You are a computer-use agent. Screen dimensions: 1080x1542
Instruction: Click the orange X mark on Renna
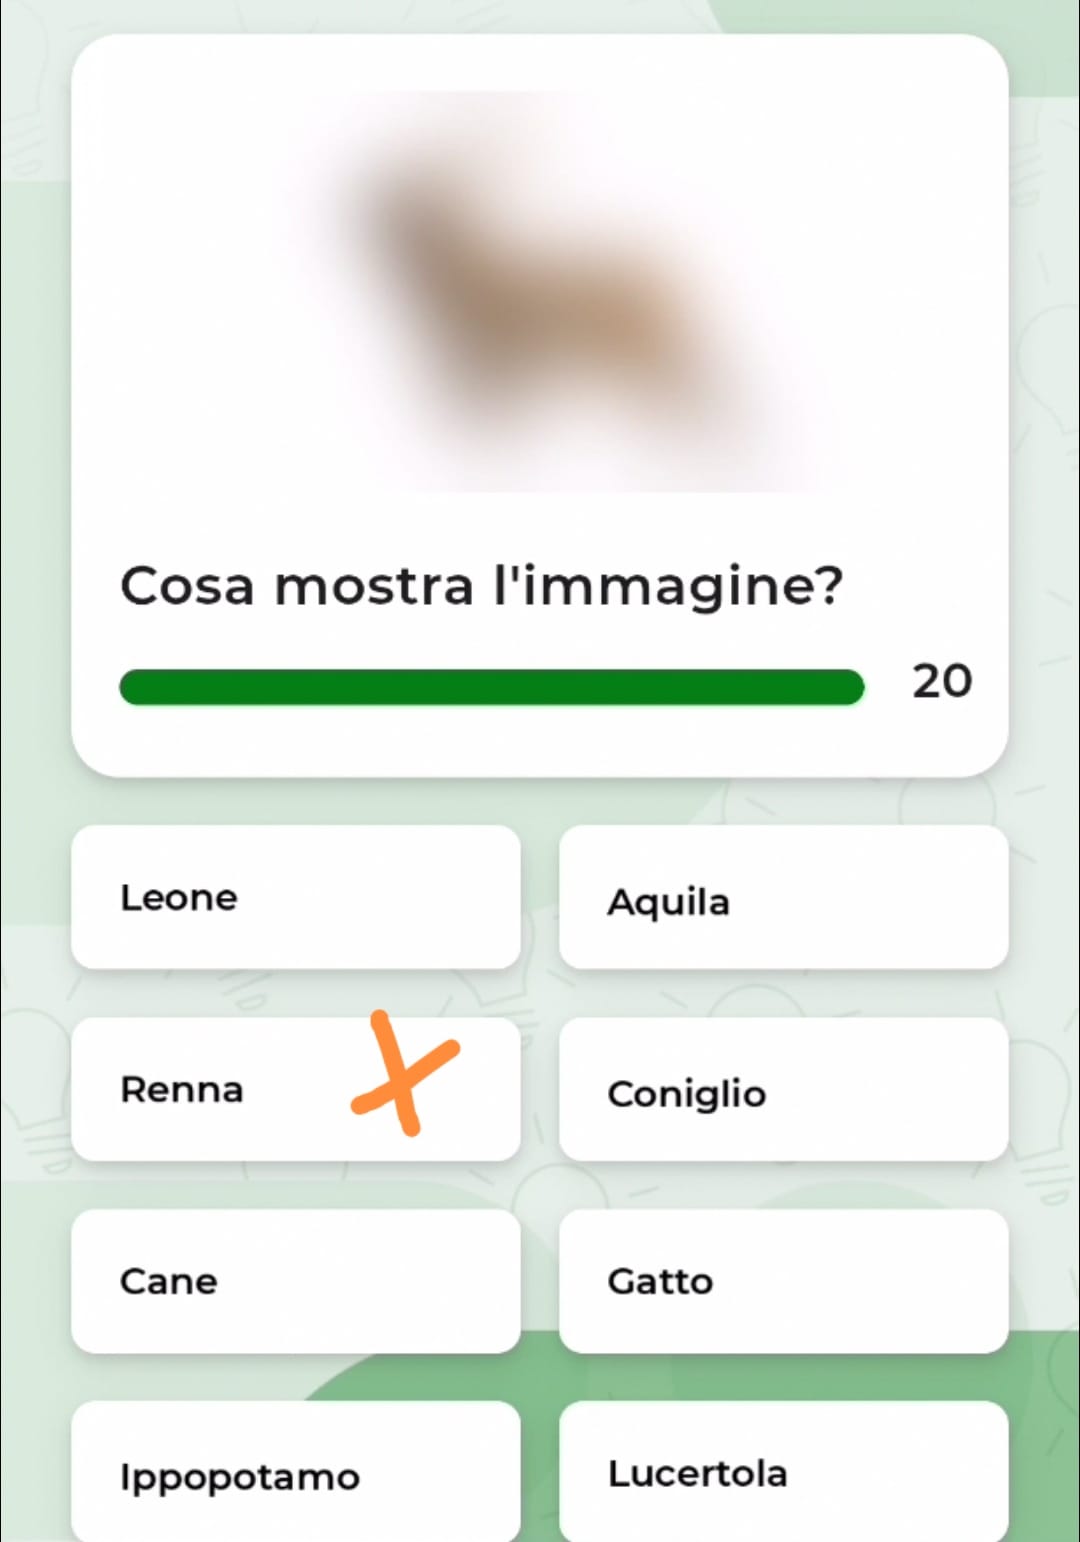[404, 1076]
